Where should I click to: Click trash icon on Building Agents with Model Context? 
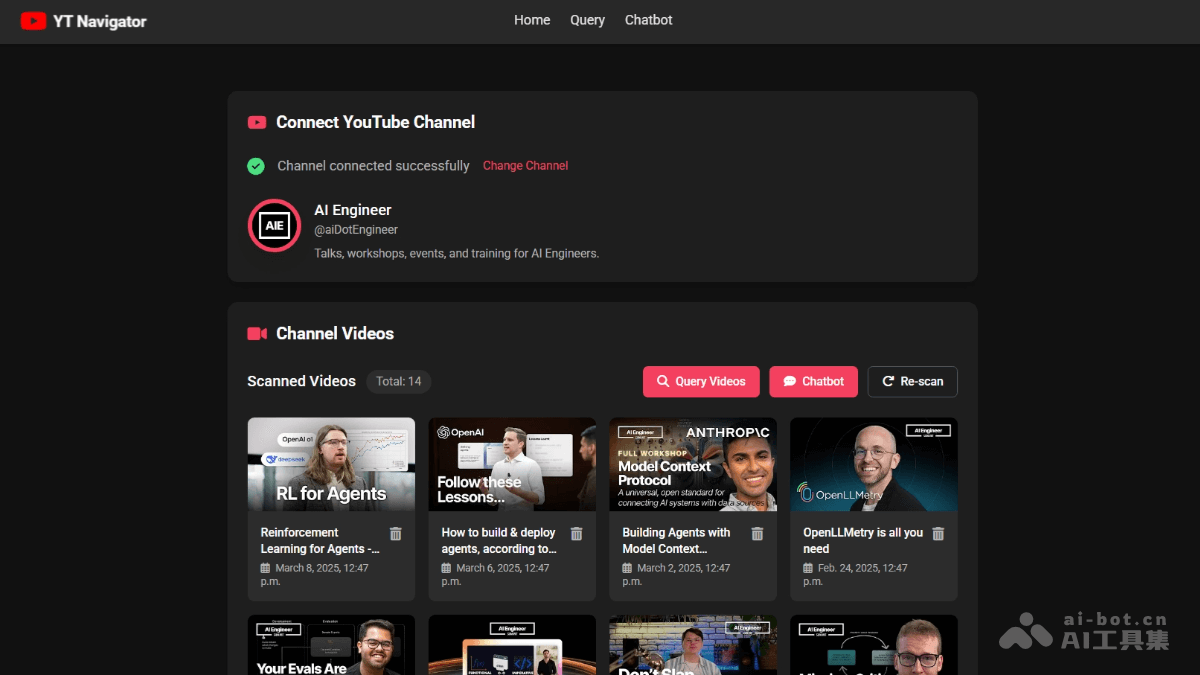[757, 533]
